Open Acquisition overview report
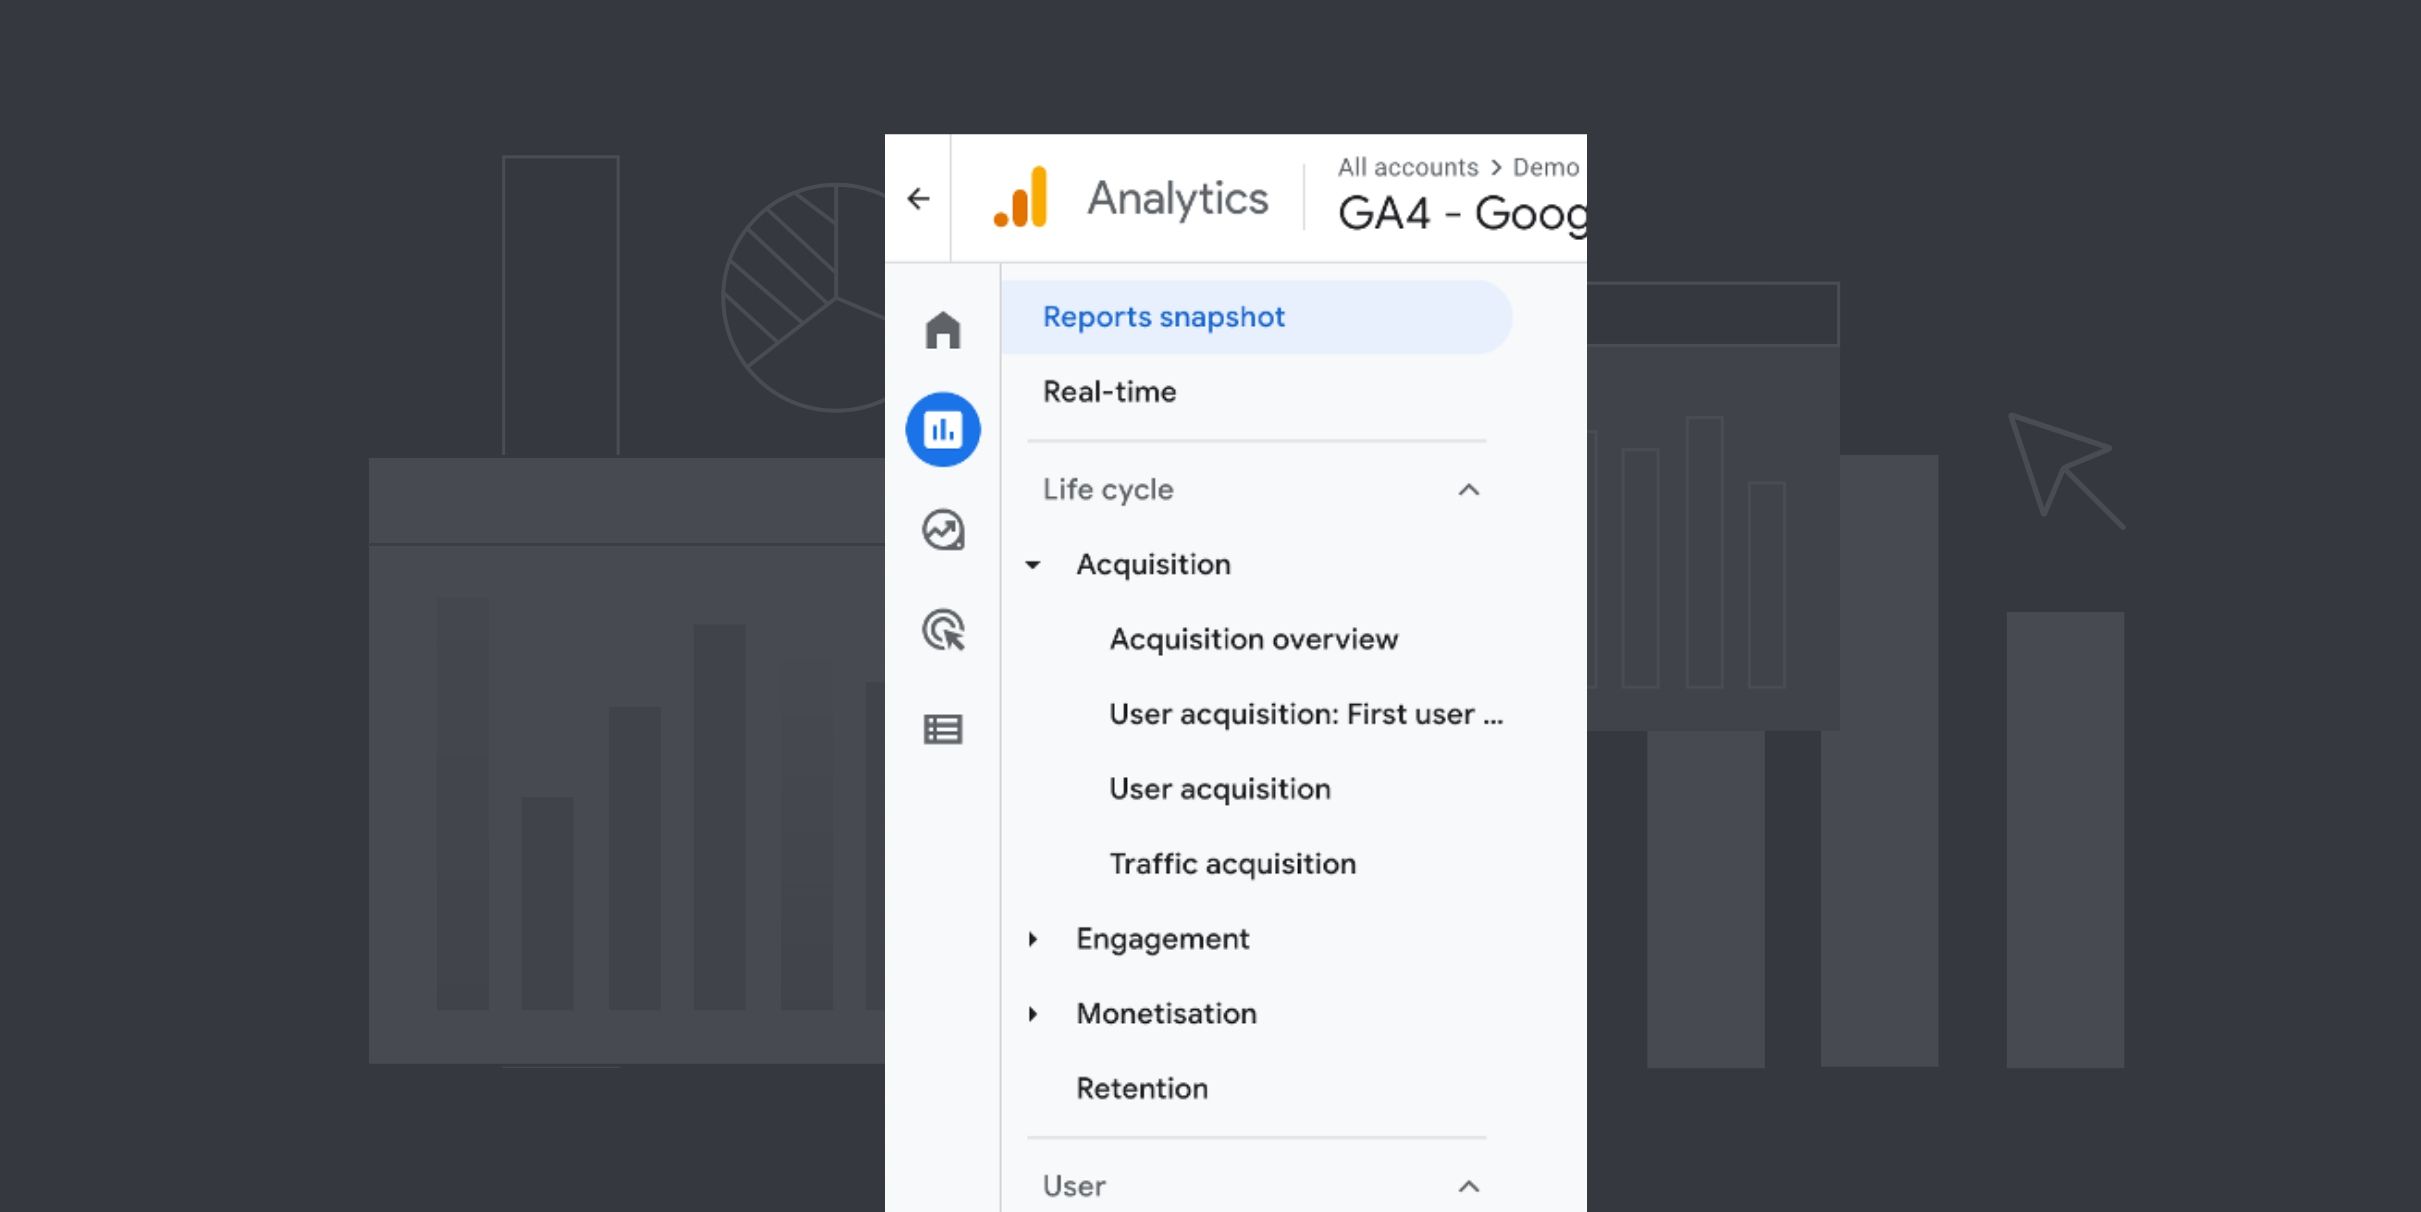The width and height of the screenshot is (2421, 1212). pos(1253,639)
